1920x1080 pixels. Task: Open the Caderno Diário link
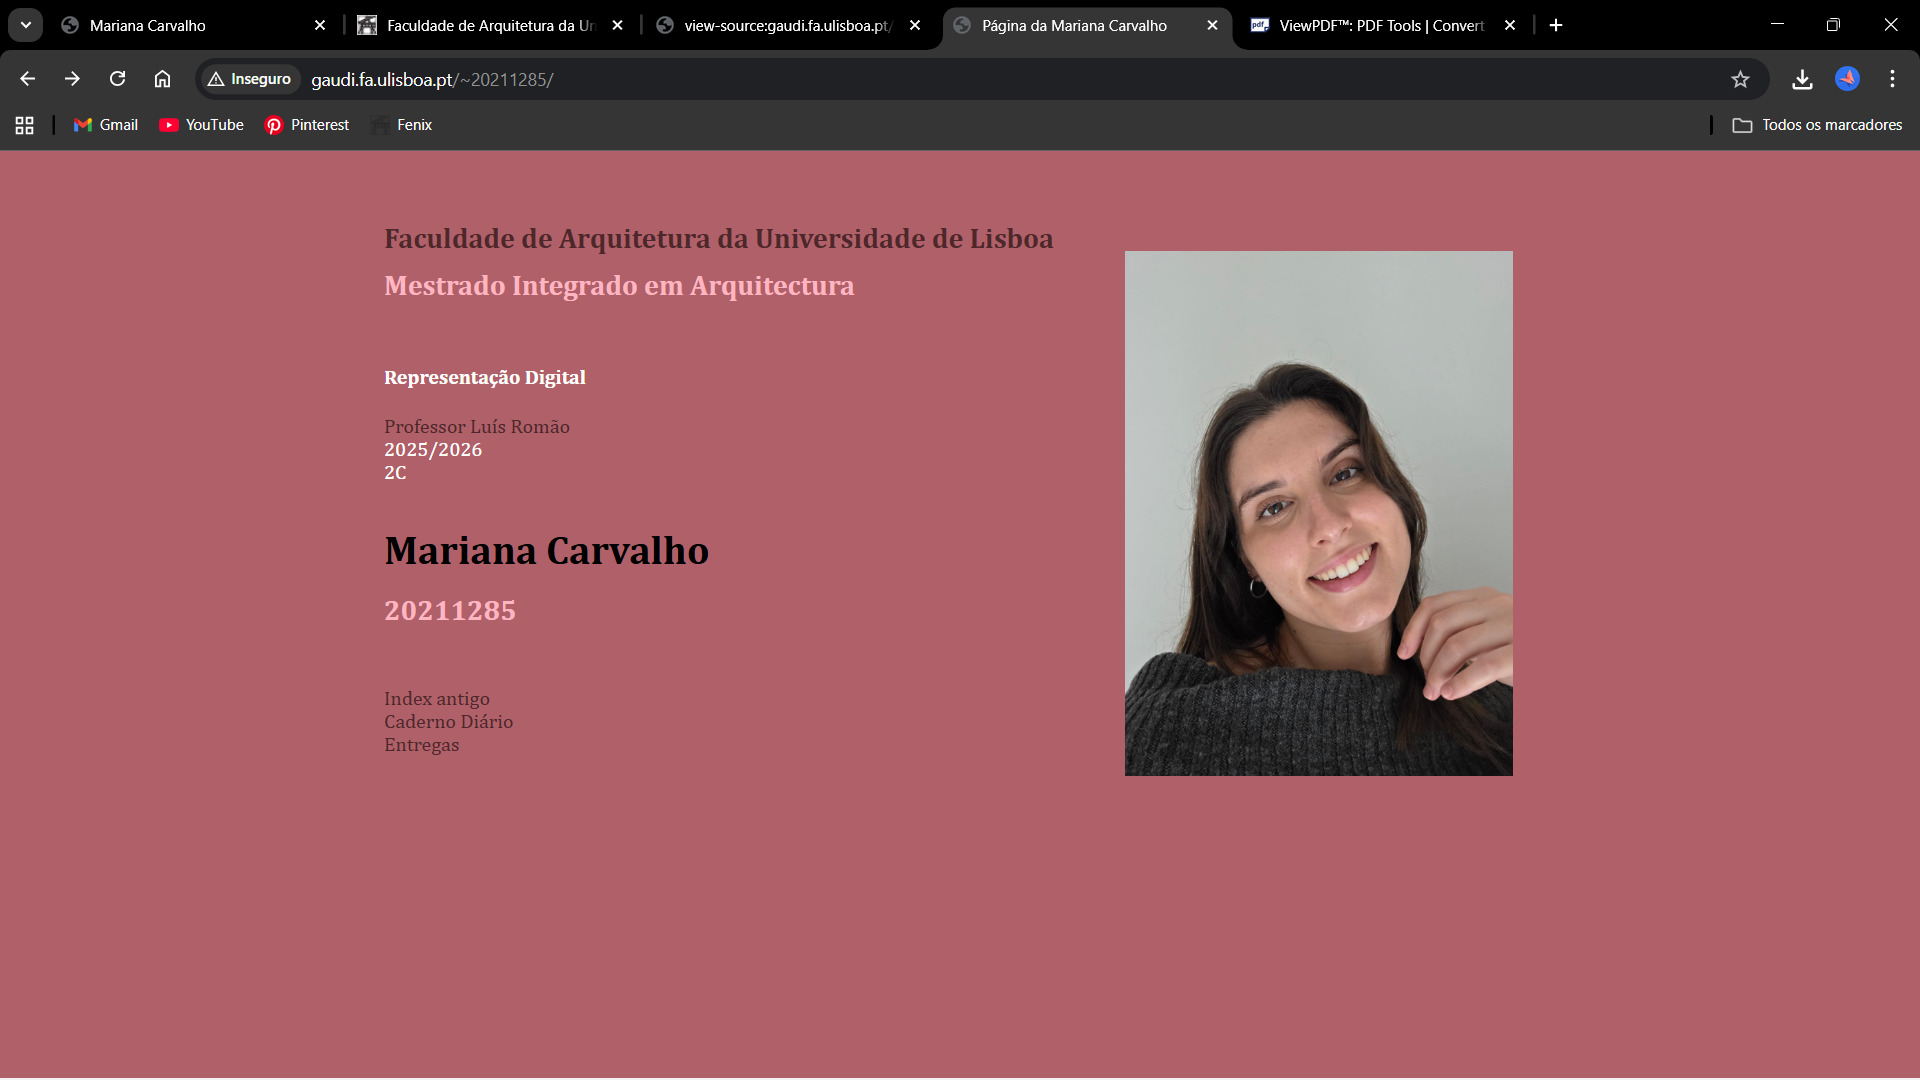click(448, 722)
